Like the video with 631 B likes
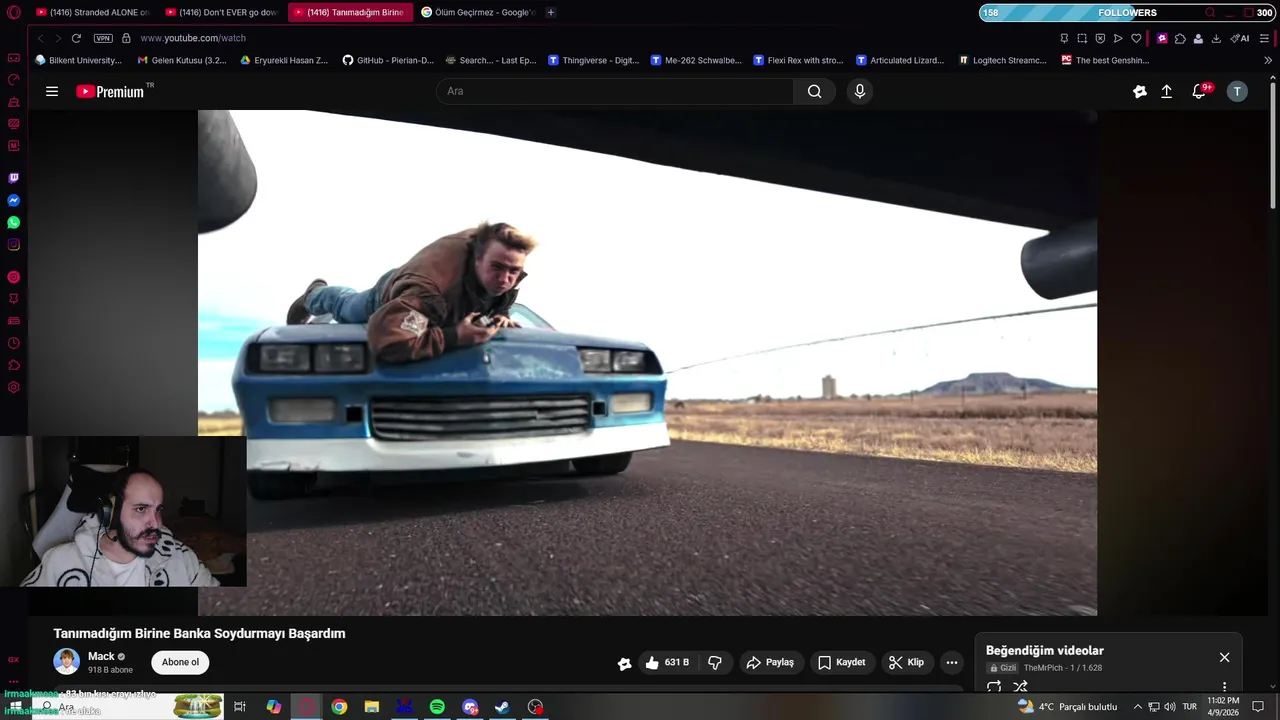 [667, 662]
